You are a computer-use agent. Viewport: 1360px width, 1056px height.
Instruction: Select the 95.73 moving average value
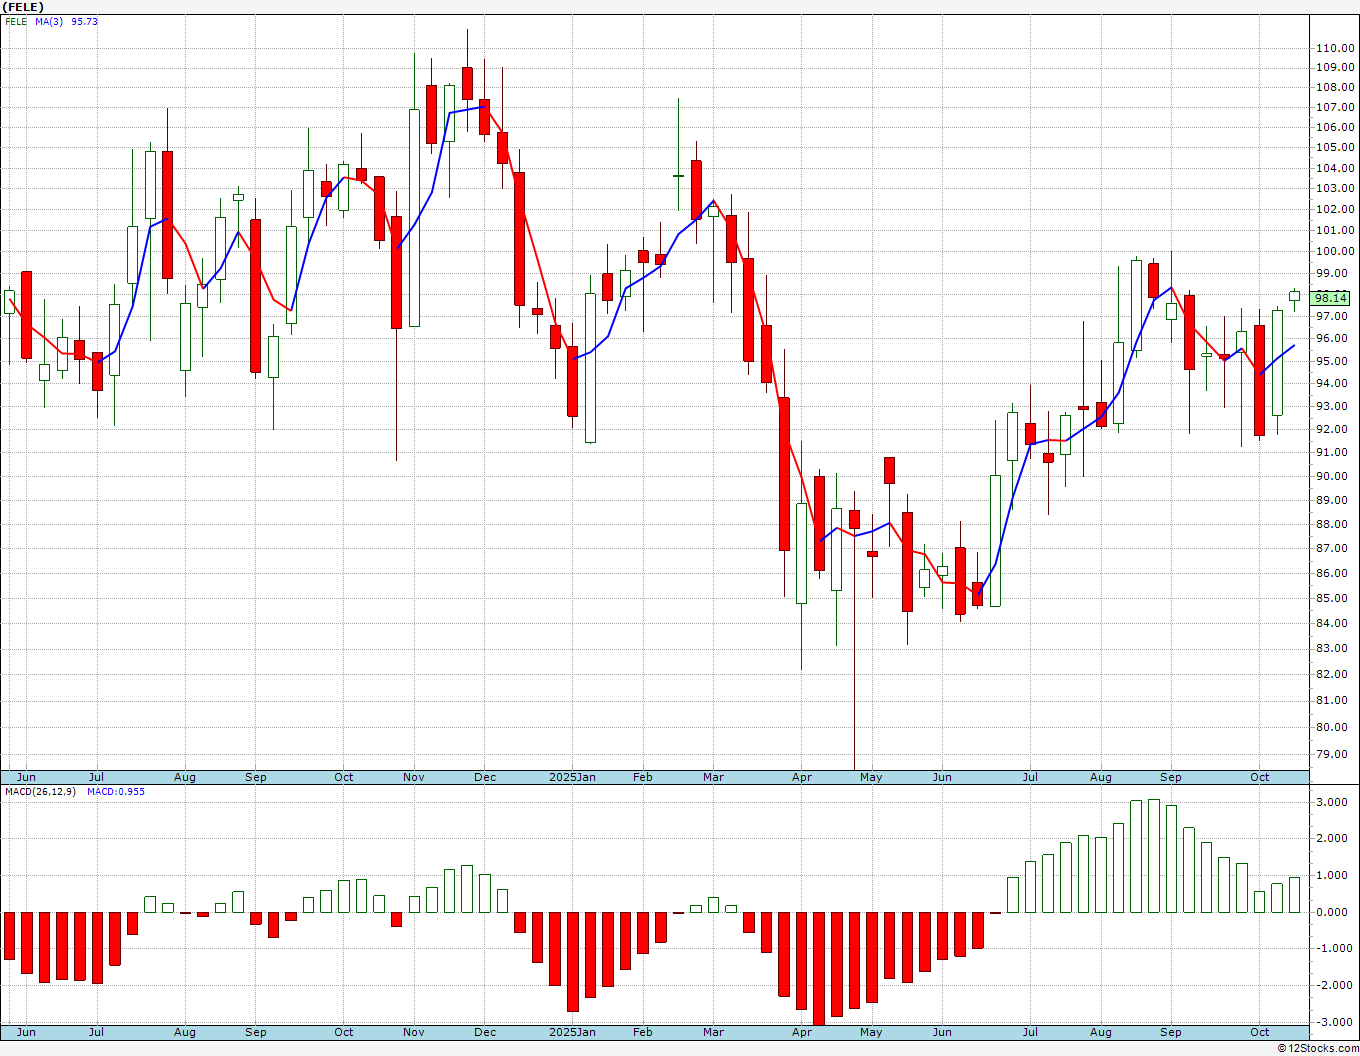click(84, 21)
